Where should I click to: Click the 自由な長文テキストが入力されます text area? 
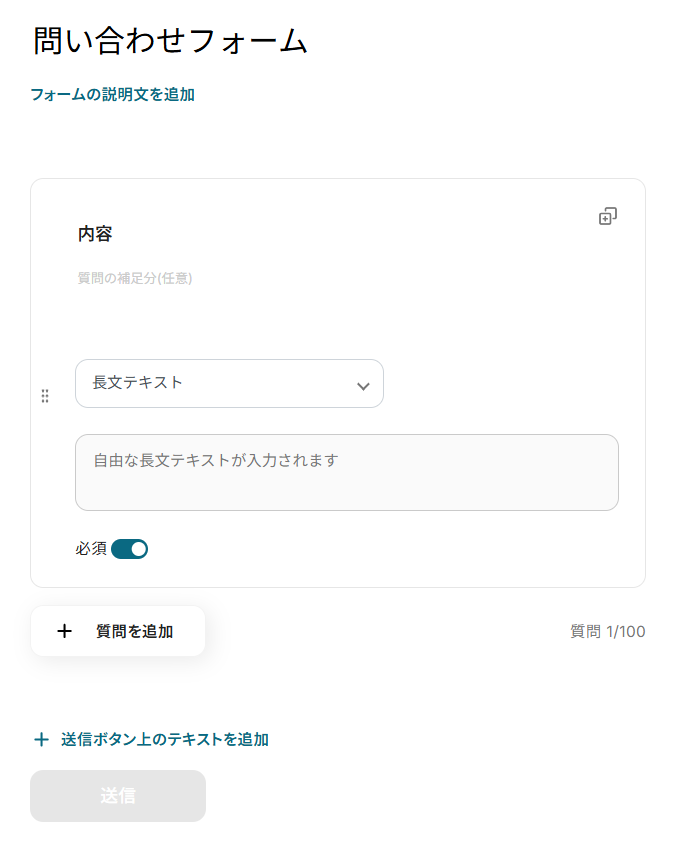click(x=346, y=472)
